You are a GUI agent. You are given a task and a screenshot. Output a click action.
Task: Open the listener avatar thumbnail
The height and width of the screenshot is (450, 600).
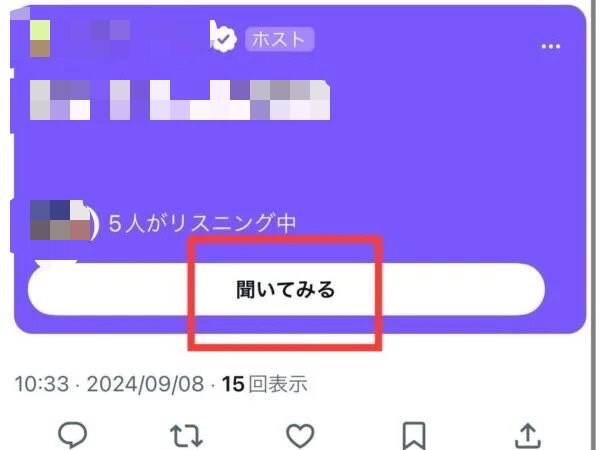coord(60,220)
